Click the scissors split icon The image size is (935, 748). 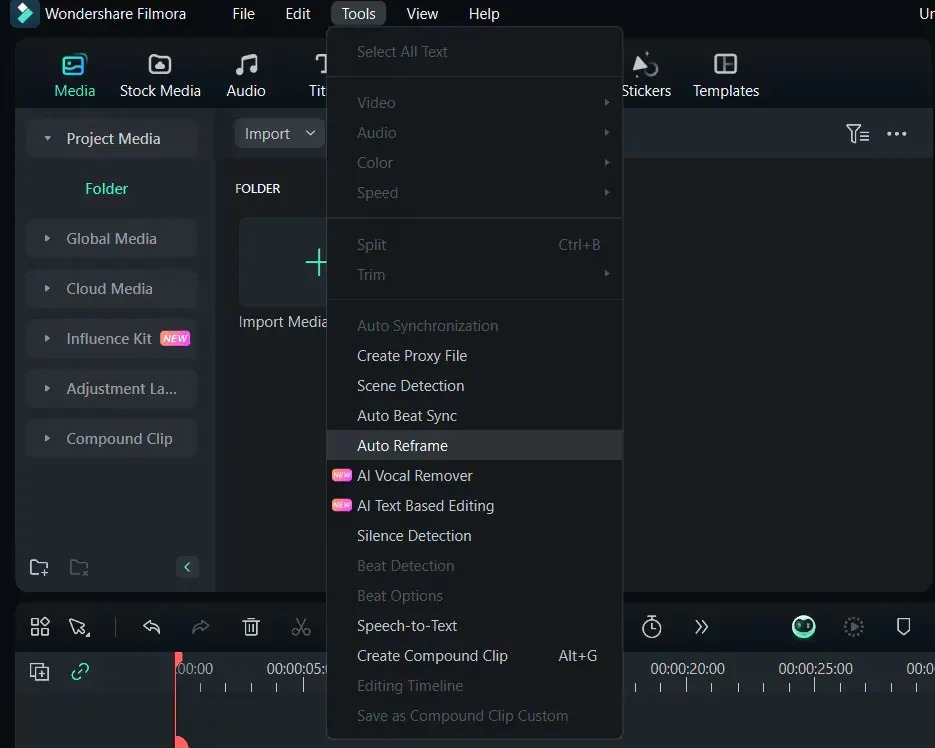pos(301,627)
